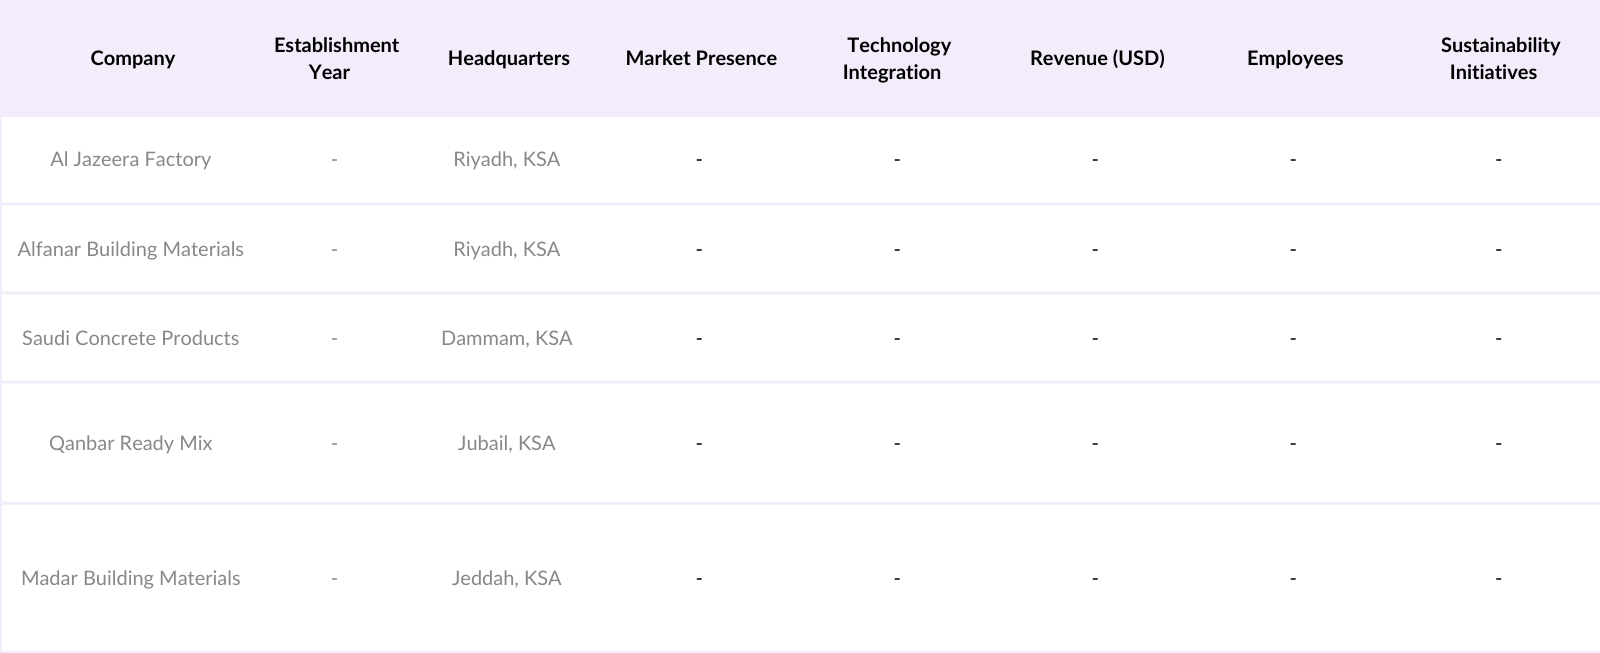
Task: Click the Revenue (USD) column header
Action: tap(1097, 58)
